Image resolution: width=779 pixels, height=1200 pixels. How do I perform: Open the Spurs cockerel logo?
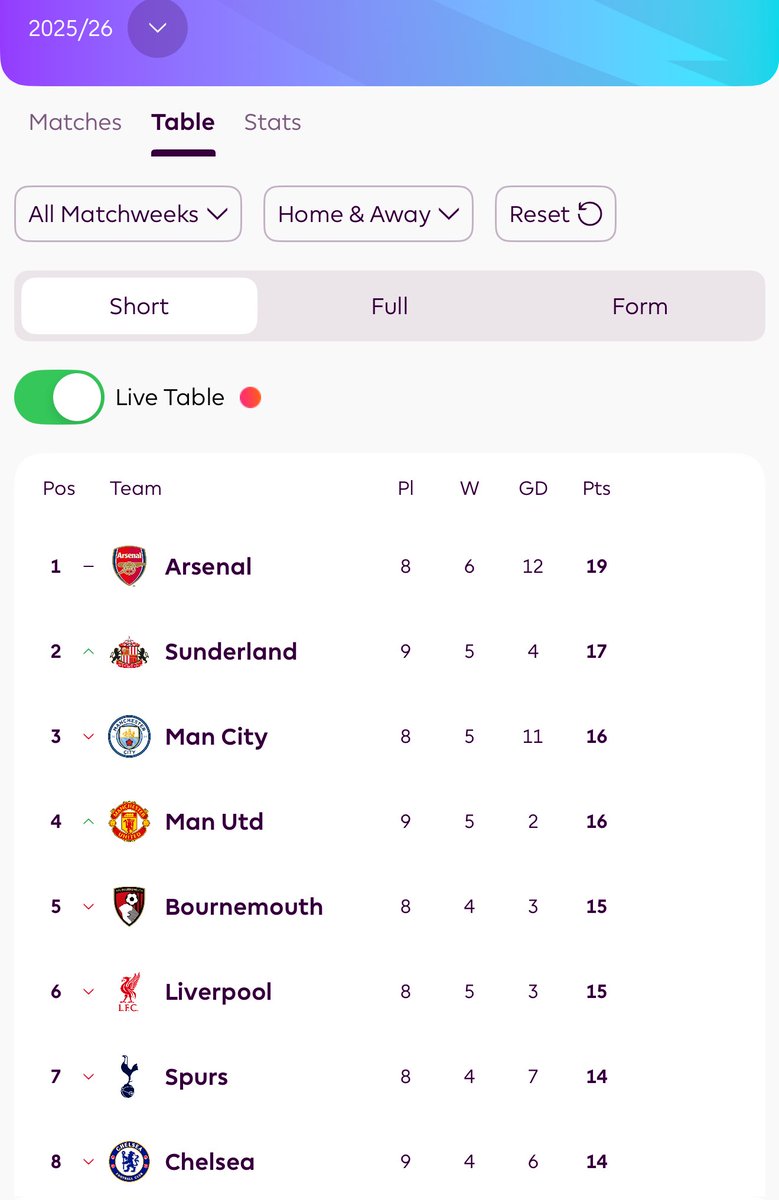pos(129,1076)
